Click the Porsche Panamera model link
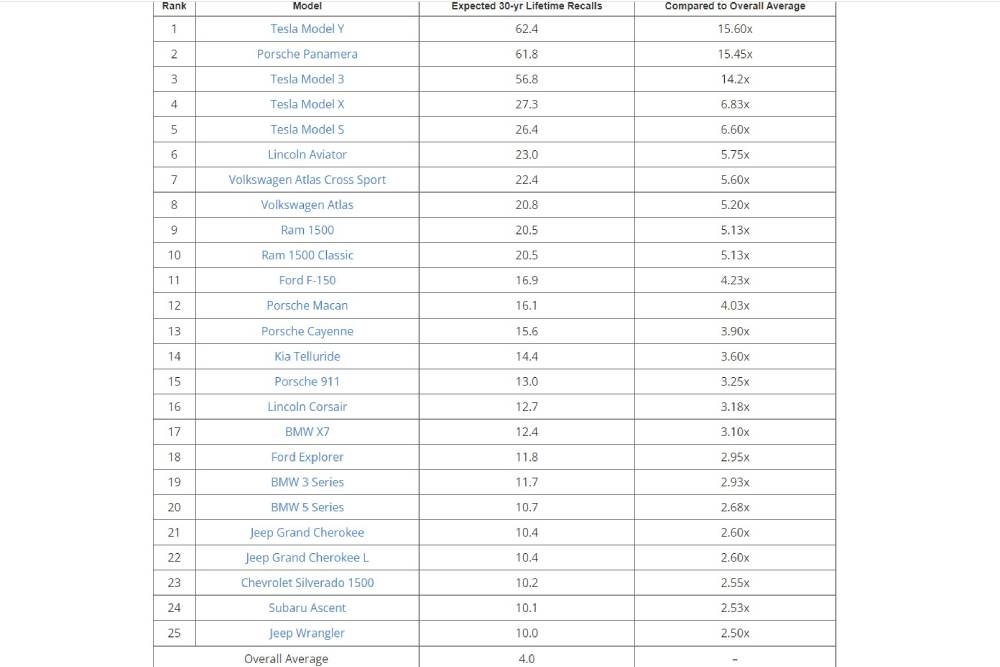 click(307, 54)
